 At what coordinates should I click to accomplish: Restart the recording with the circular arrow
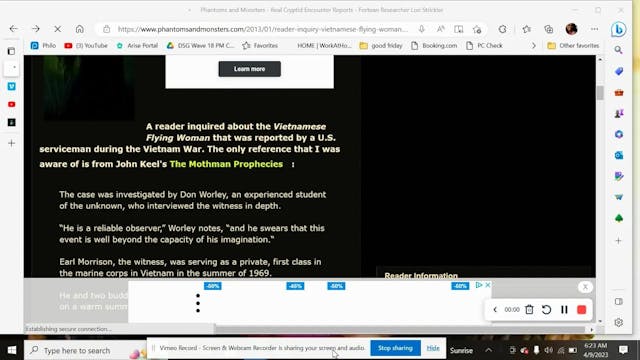click(x=546, y=310)
